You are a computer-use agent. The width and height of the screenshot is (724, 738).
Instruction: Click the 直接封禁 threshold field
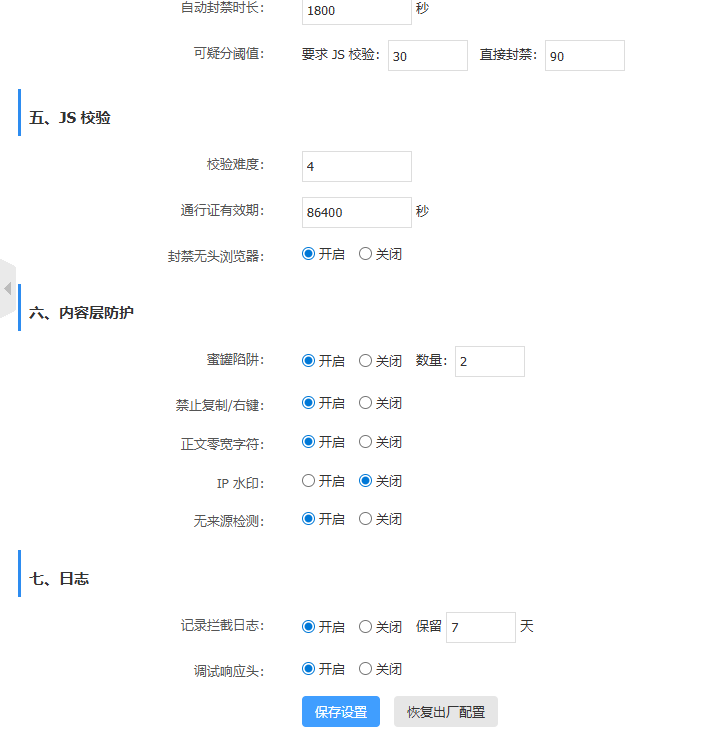click(585, 56)
